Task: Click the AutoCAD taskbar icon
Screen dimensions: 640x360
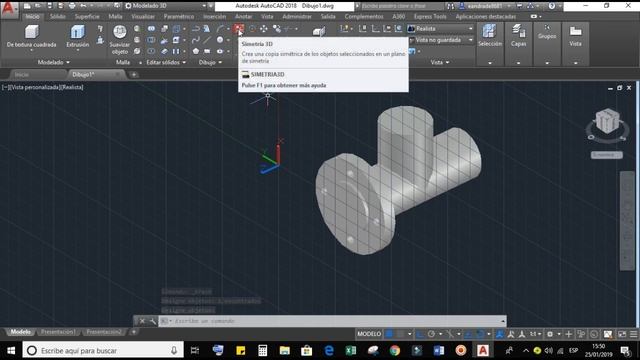Action: [483, 351]
